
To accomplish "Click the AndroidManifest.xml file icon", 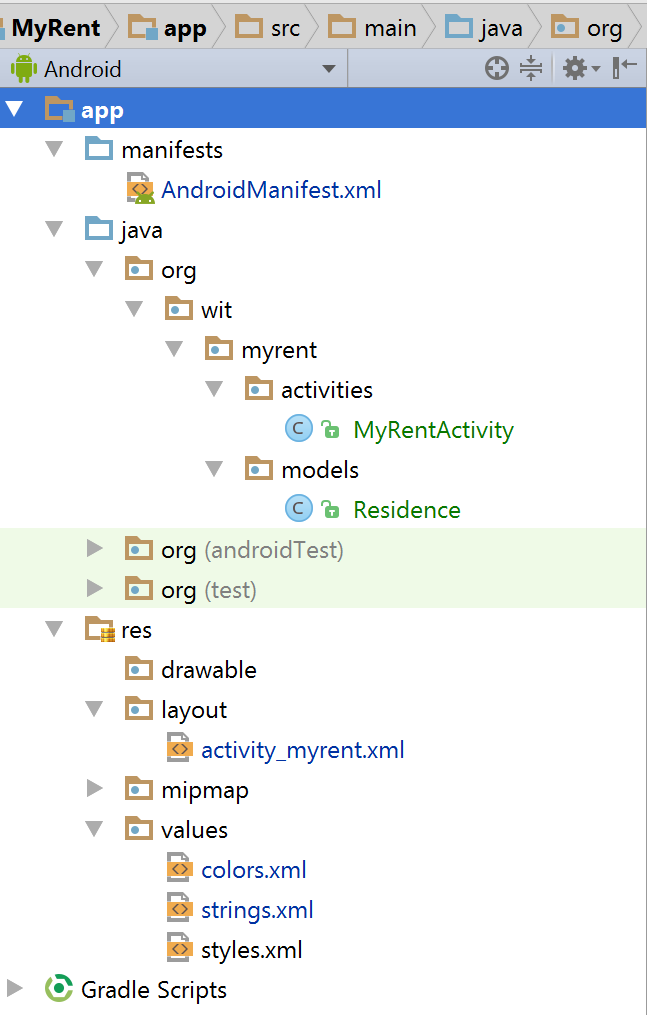I will point(140,190).
